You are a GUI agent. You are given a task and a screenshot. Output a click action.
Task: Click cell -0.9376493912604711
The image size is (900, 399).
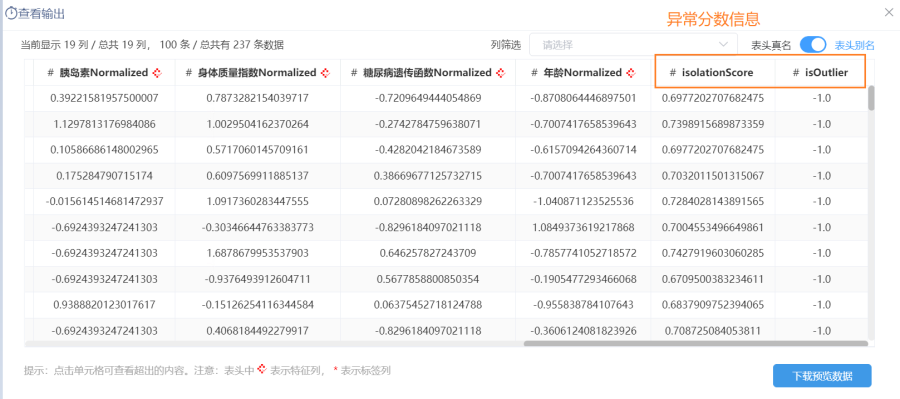click(x=258, y=279)
